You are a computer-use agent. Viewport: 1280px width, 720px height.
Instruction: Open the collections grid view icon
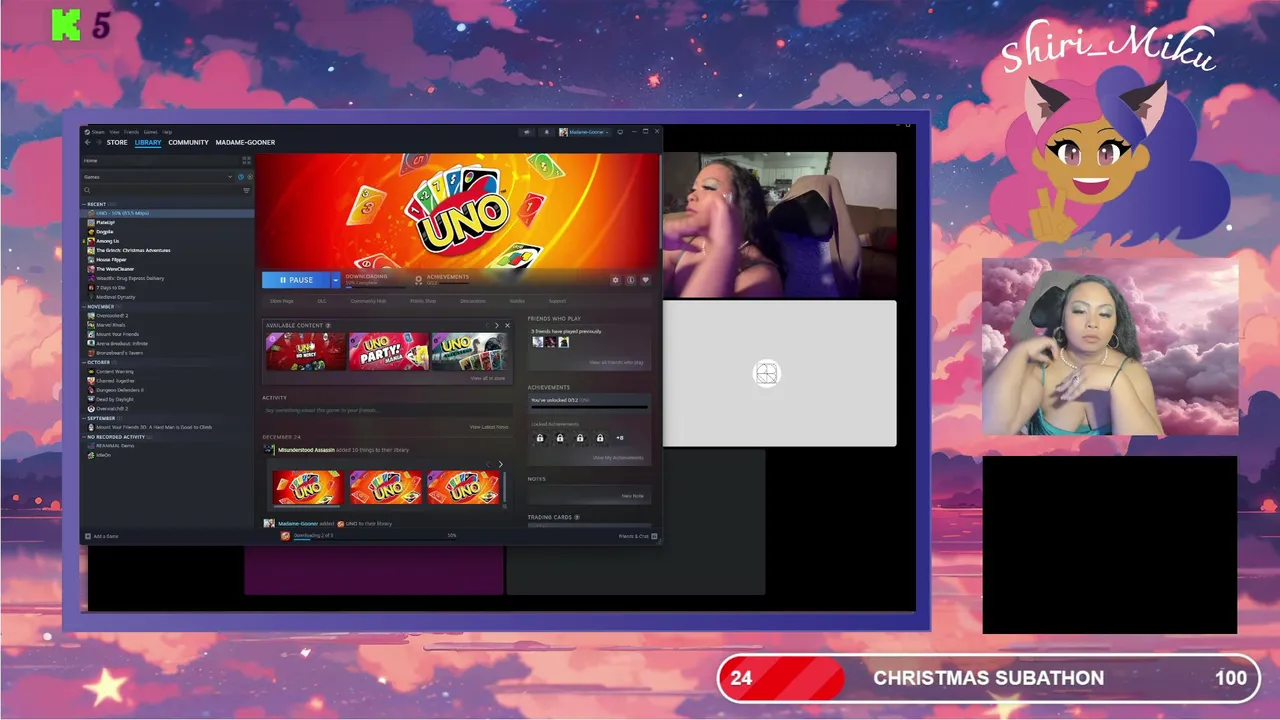point(246,160)
